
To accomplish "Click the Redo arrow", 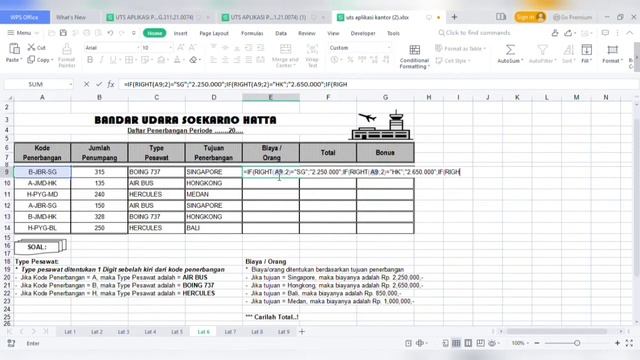I will tap(122, 33).
